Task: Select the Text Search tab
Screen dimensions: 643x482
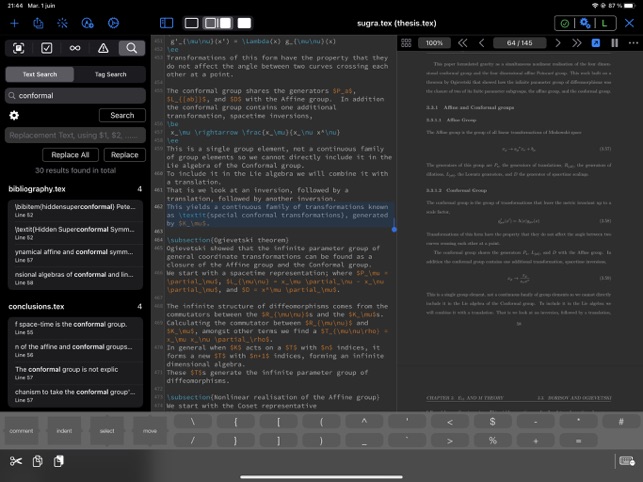Action: (39, 74)
